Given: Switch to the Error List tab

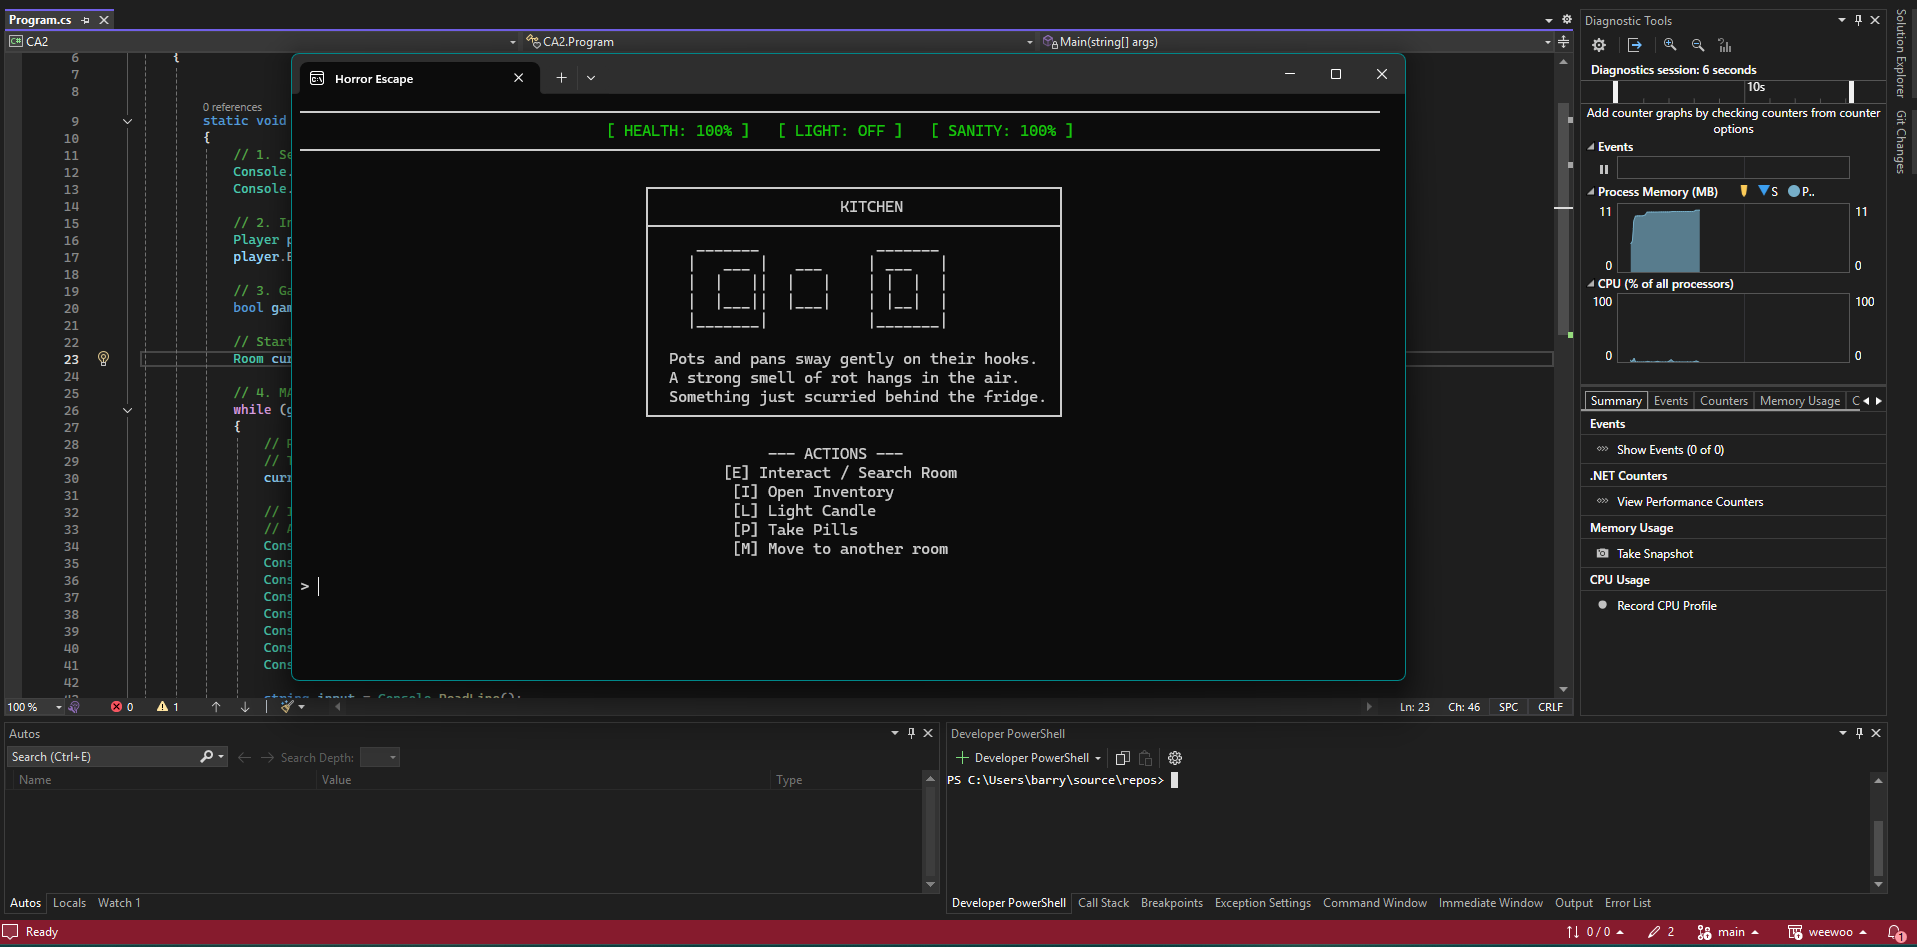Looking at the screenshot, I should coord(1627,903).
